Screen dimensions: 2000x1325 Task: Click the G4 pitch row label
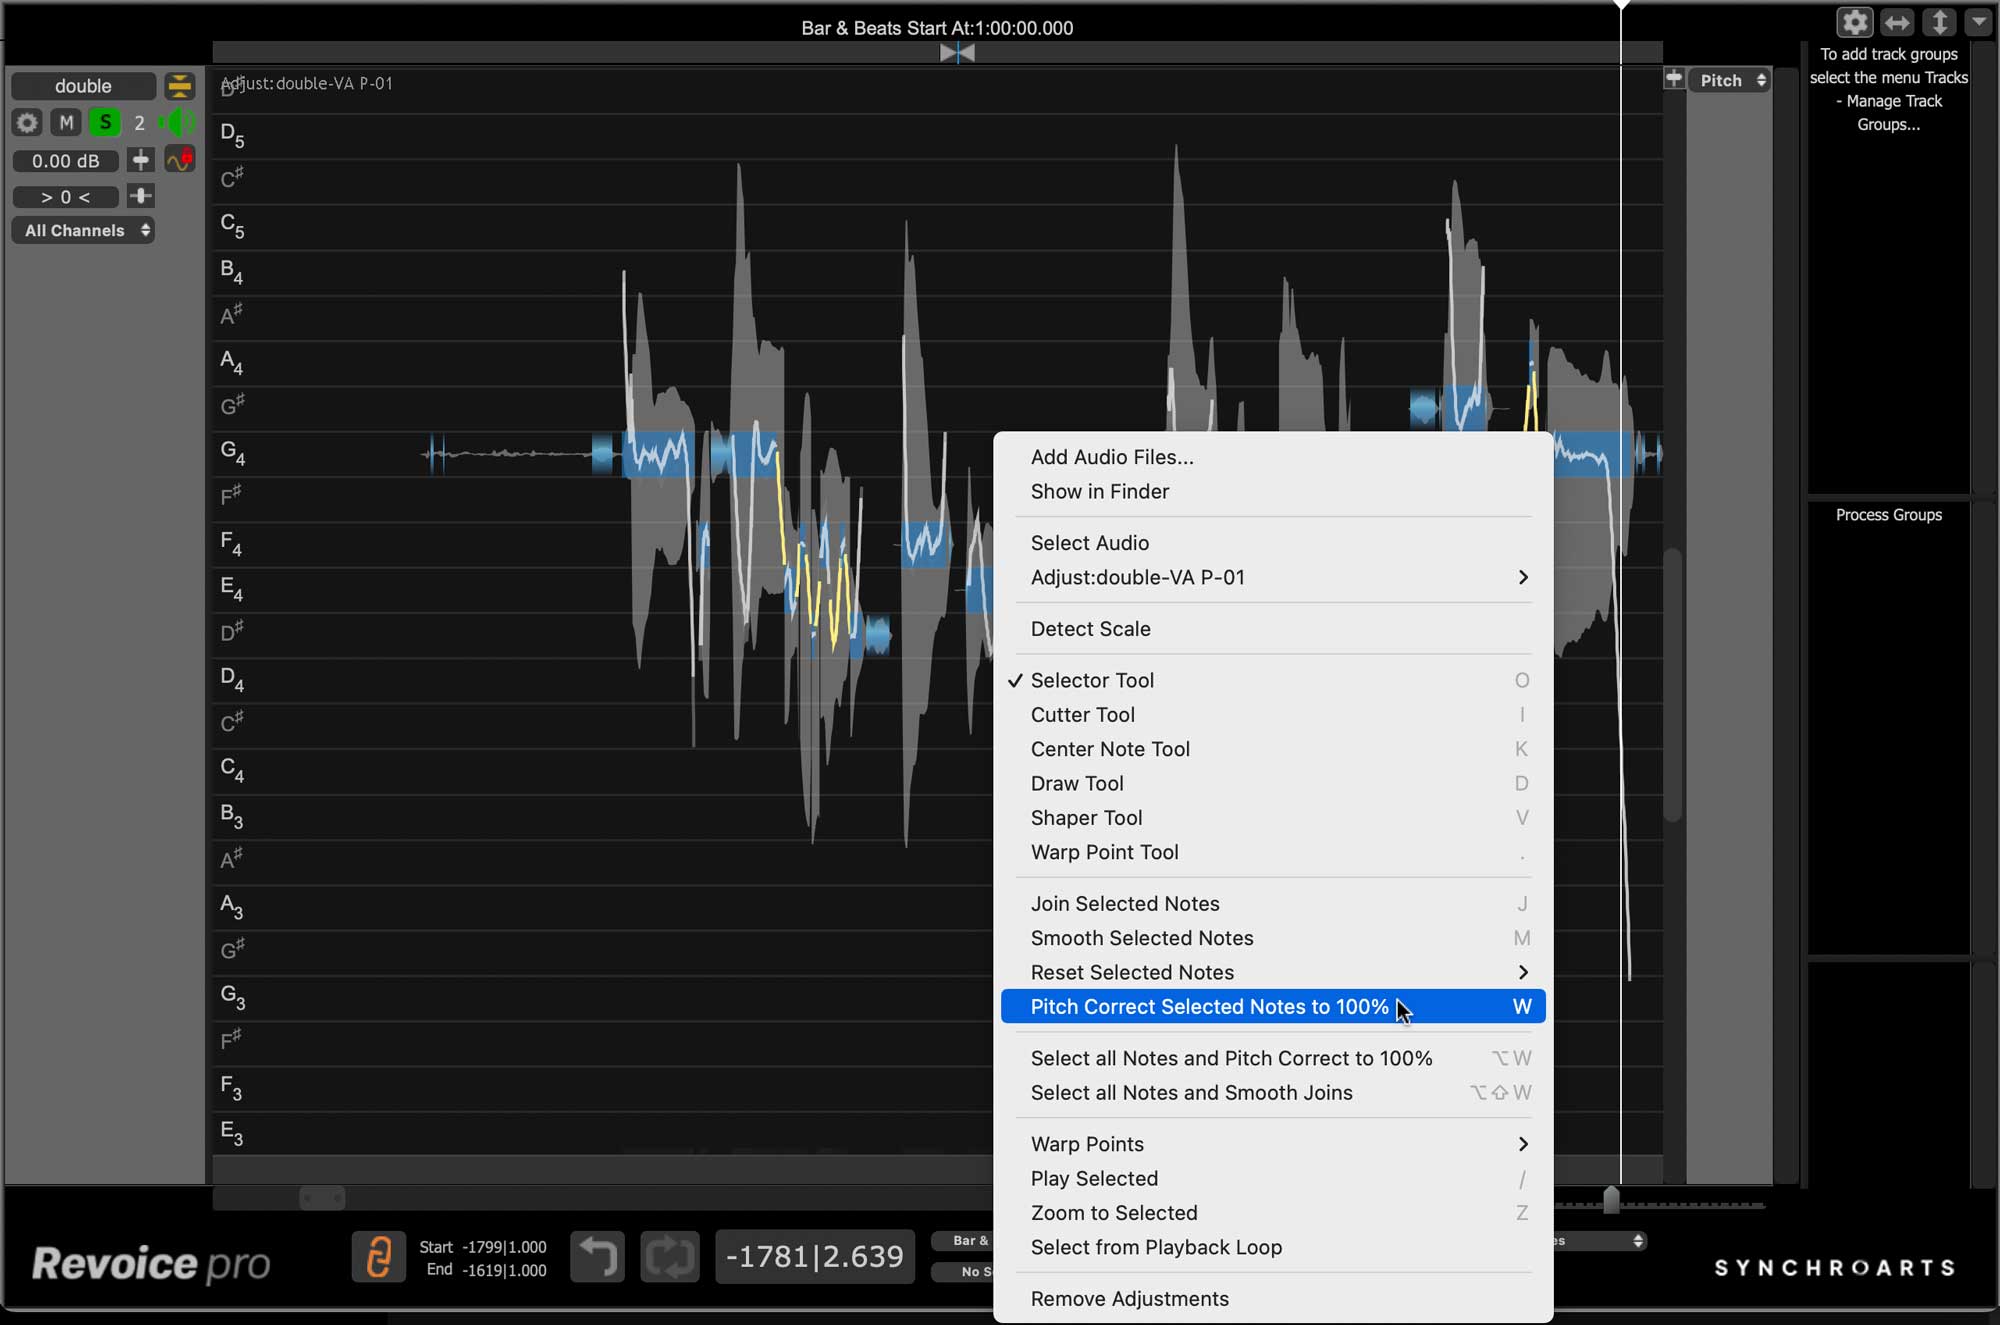point(232,452)
